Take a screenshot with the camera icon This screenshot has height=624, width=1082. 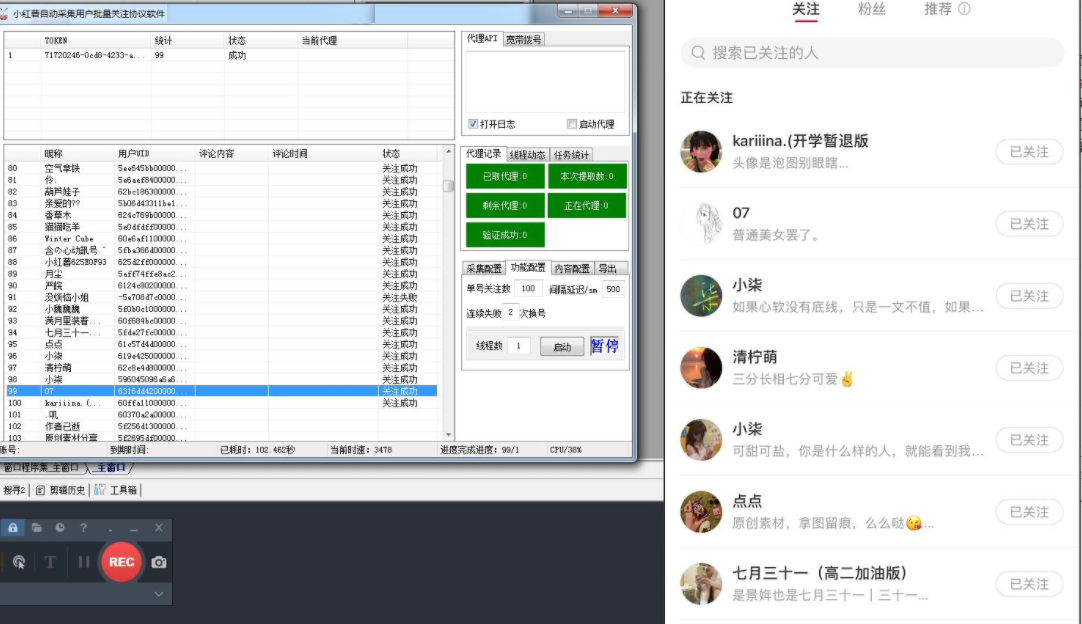pos(159,562)
